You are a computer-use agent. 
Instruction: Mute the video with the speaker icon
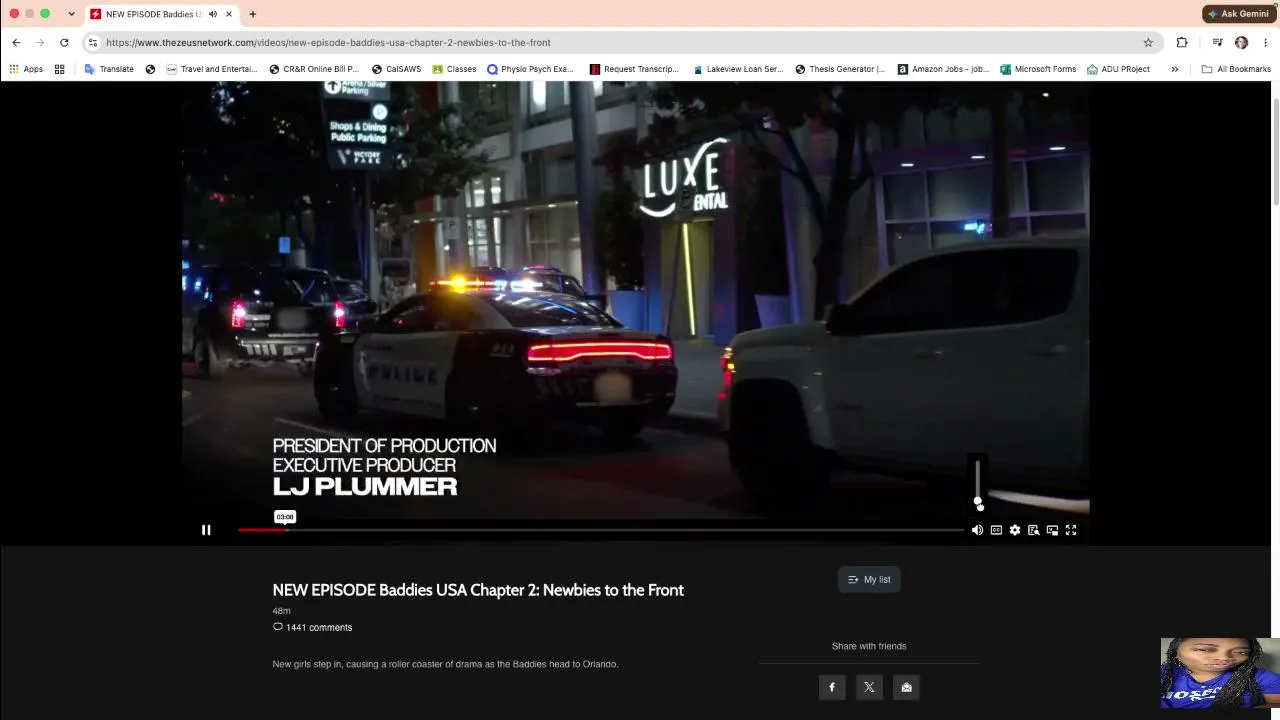pyautogui.click(x=977, y=530)
